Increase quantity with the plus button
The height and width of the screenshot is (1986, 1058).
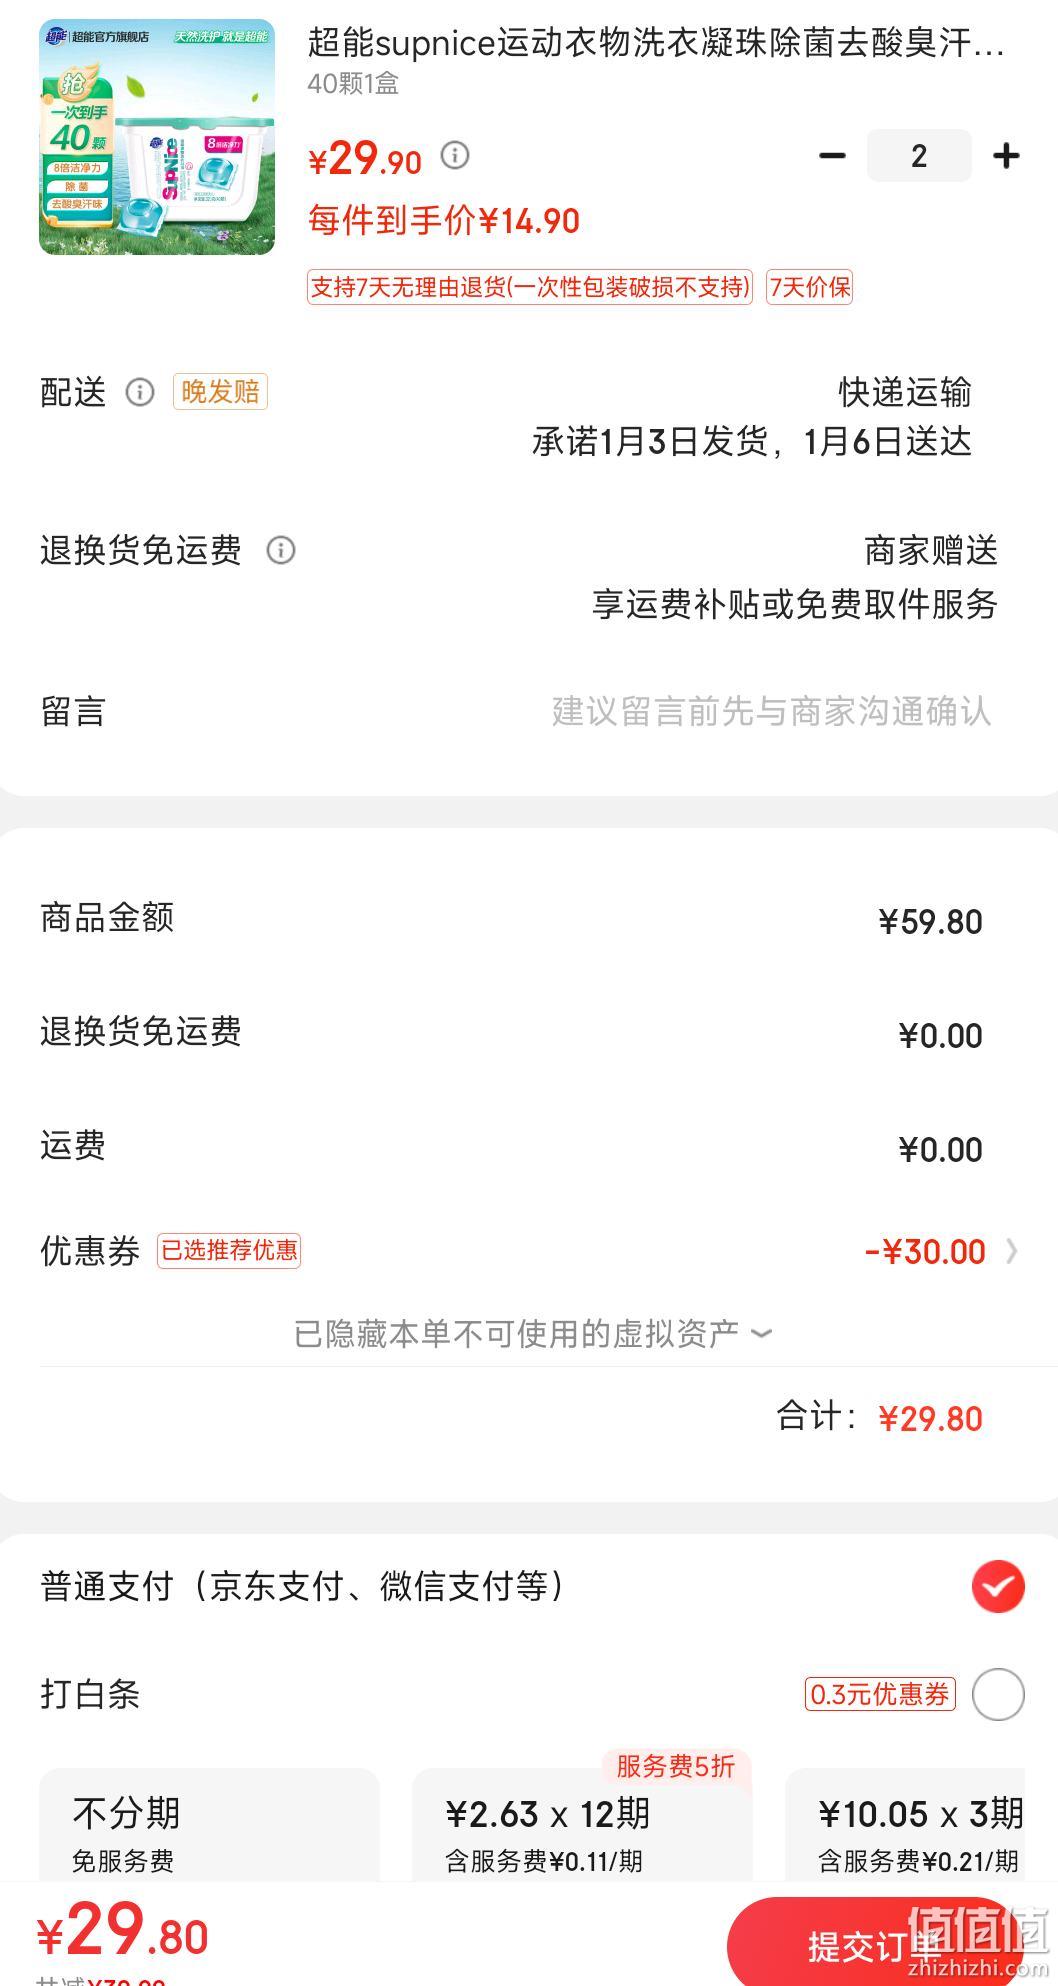(1006, 155)
